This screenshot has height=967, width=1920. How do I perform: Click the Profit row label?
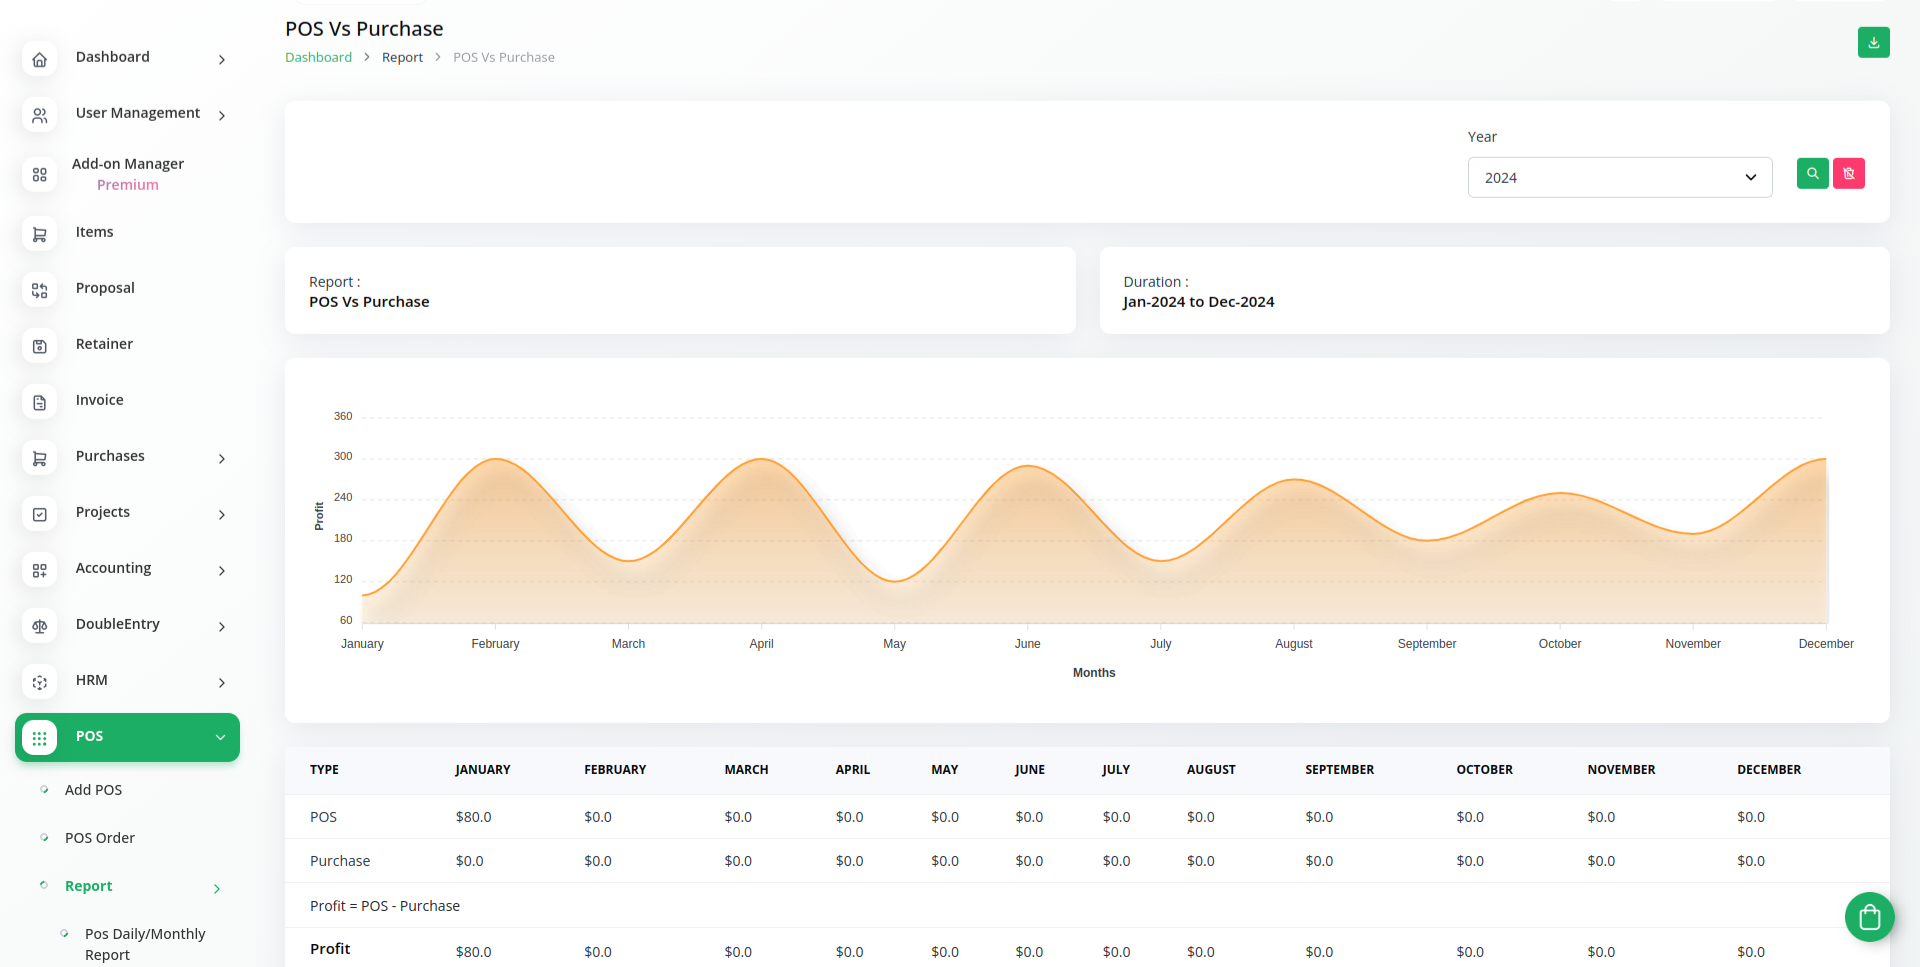(x=330, y=949)
